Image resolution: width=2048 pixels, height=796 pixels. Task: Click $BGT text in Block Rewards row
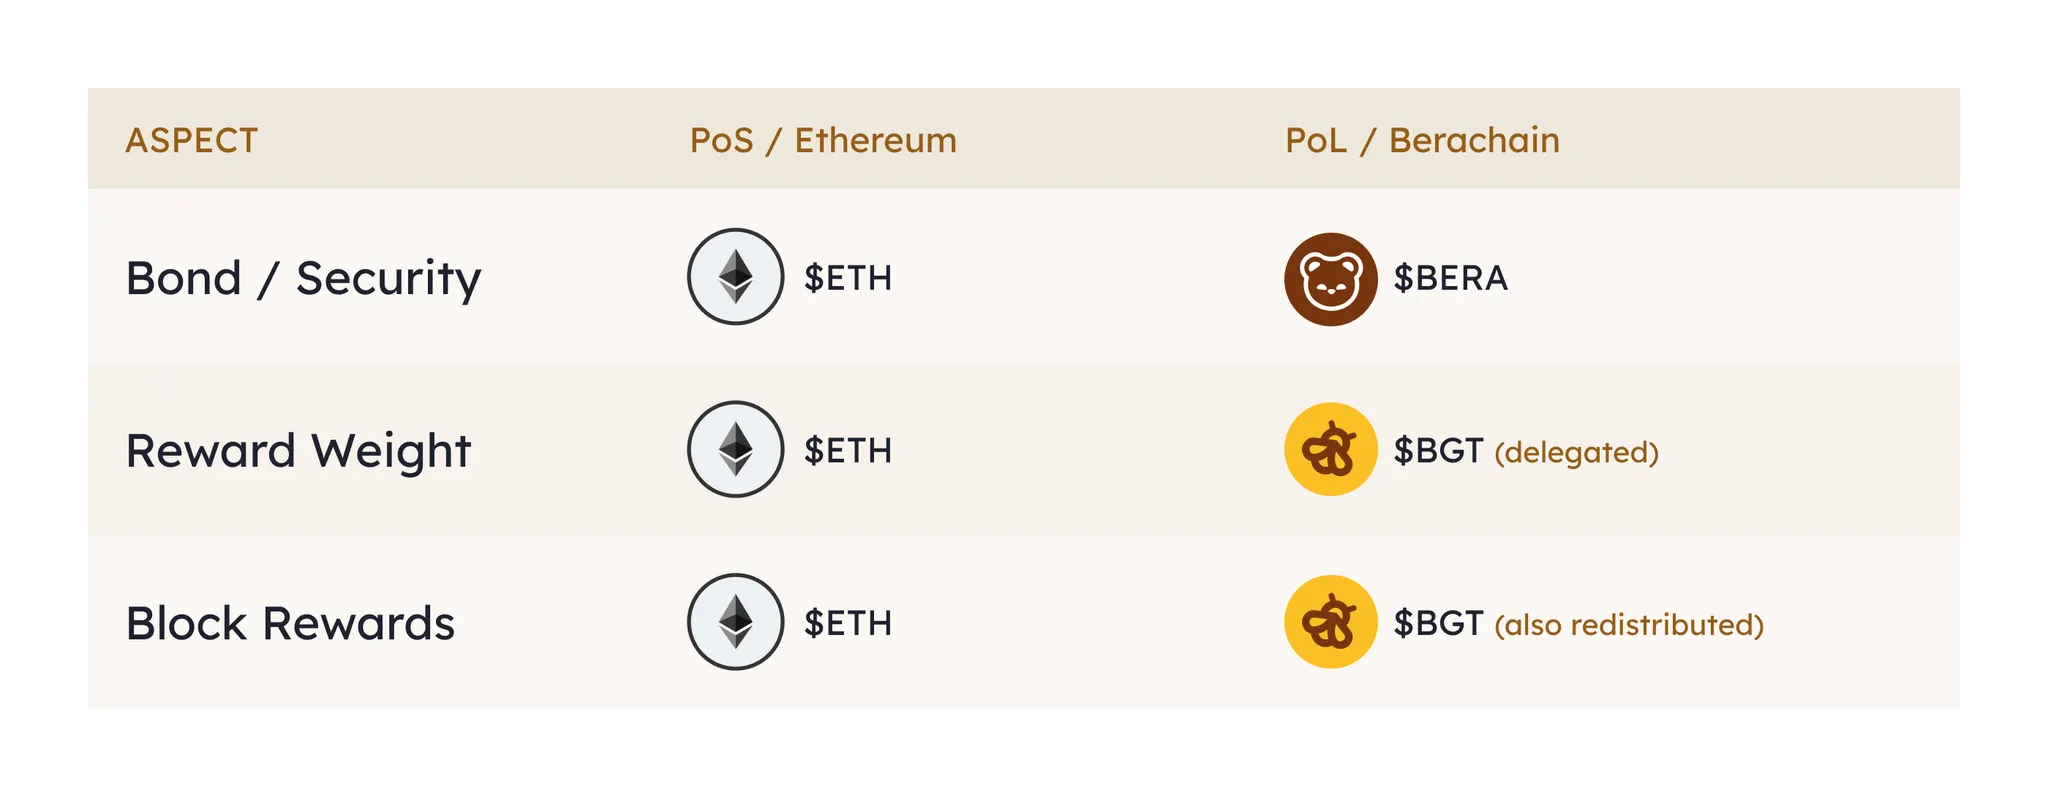click(x=1439, y=624)
